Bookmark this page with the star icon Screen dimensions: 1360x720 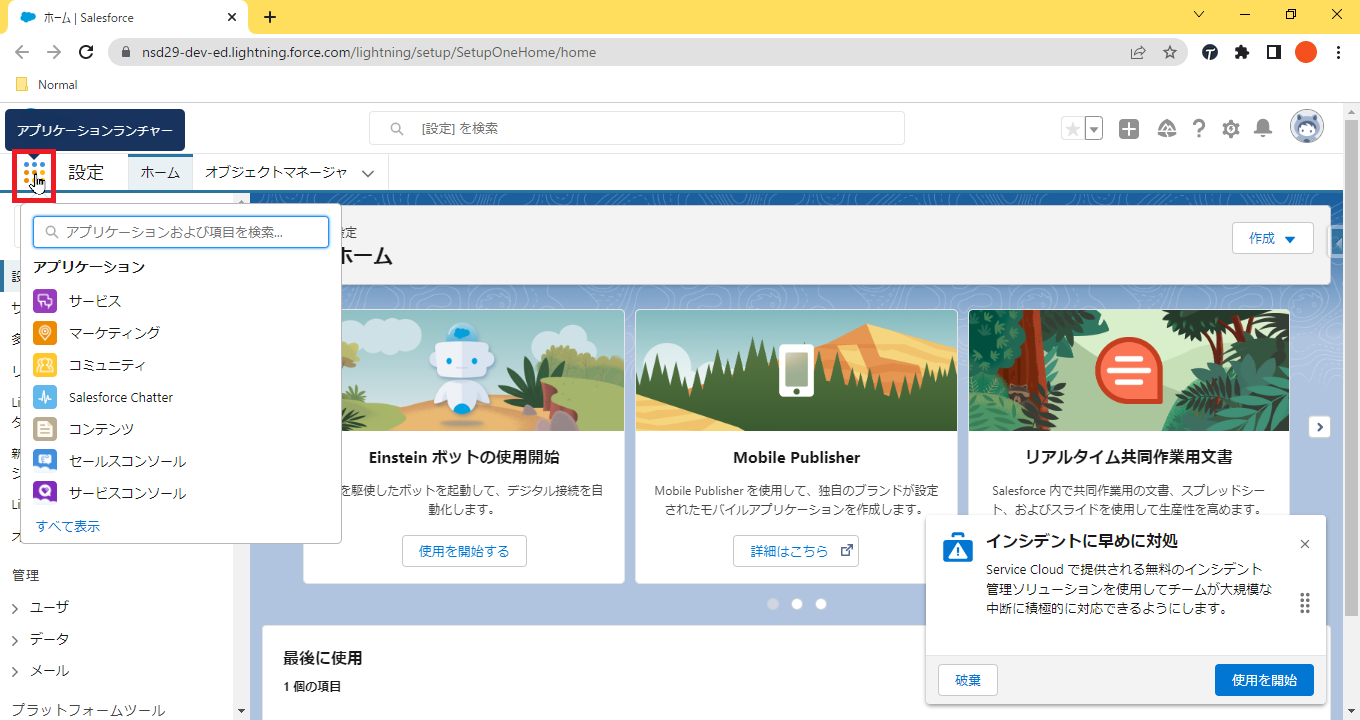(1170, 52)
